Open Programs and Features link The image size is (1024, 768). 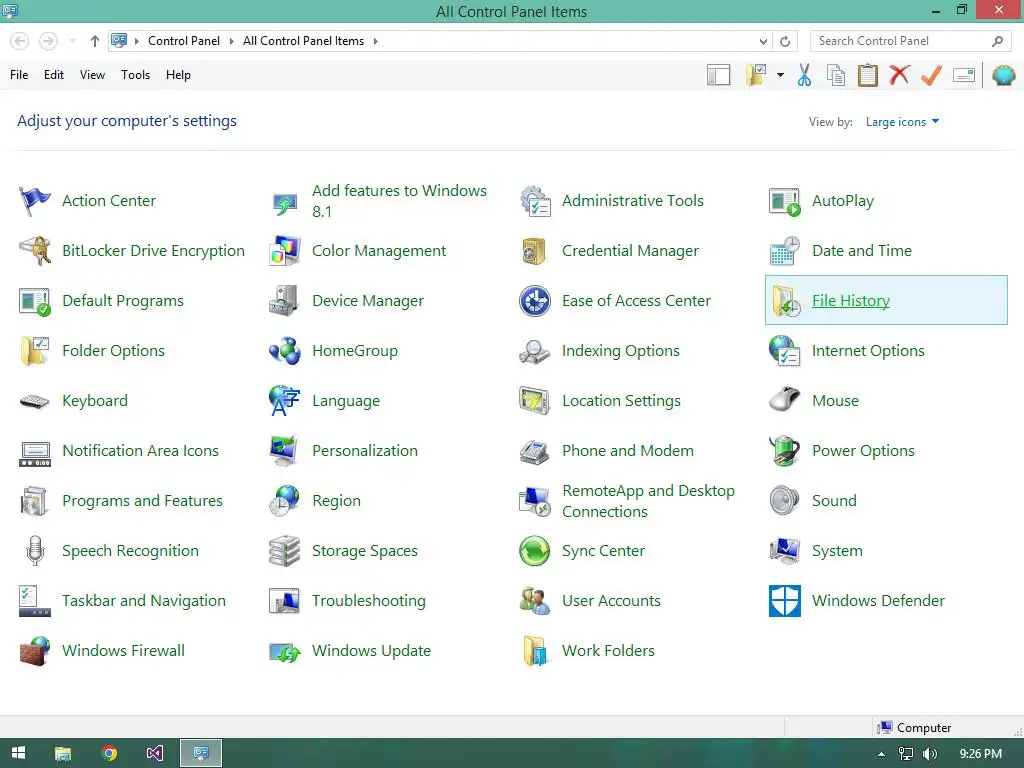pyautogui.click(x=142, y=501)
